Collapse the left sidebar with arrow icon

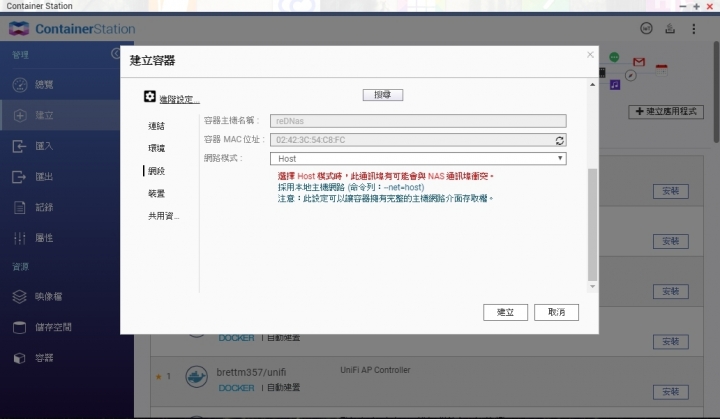coord(116,54)
